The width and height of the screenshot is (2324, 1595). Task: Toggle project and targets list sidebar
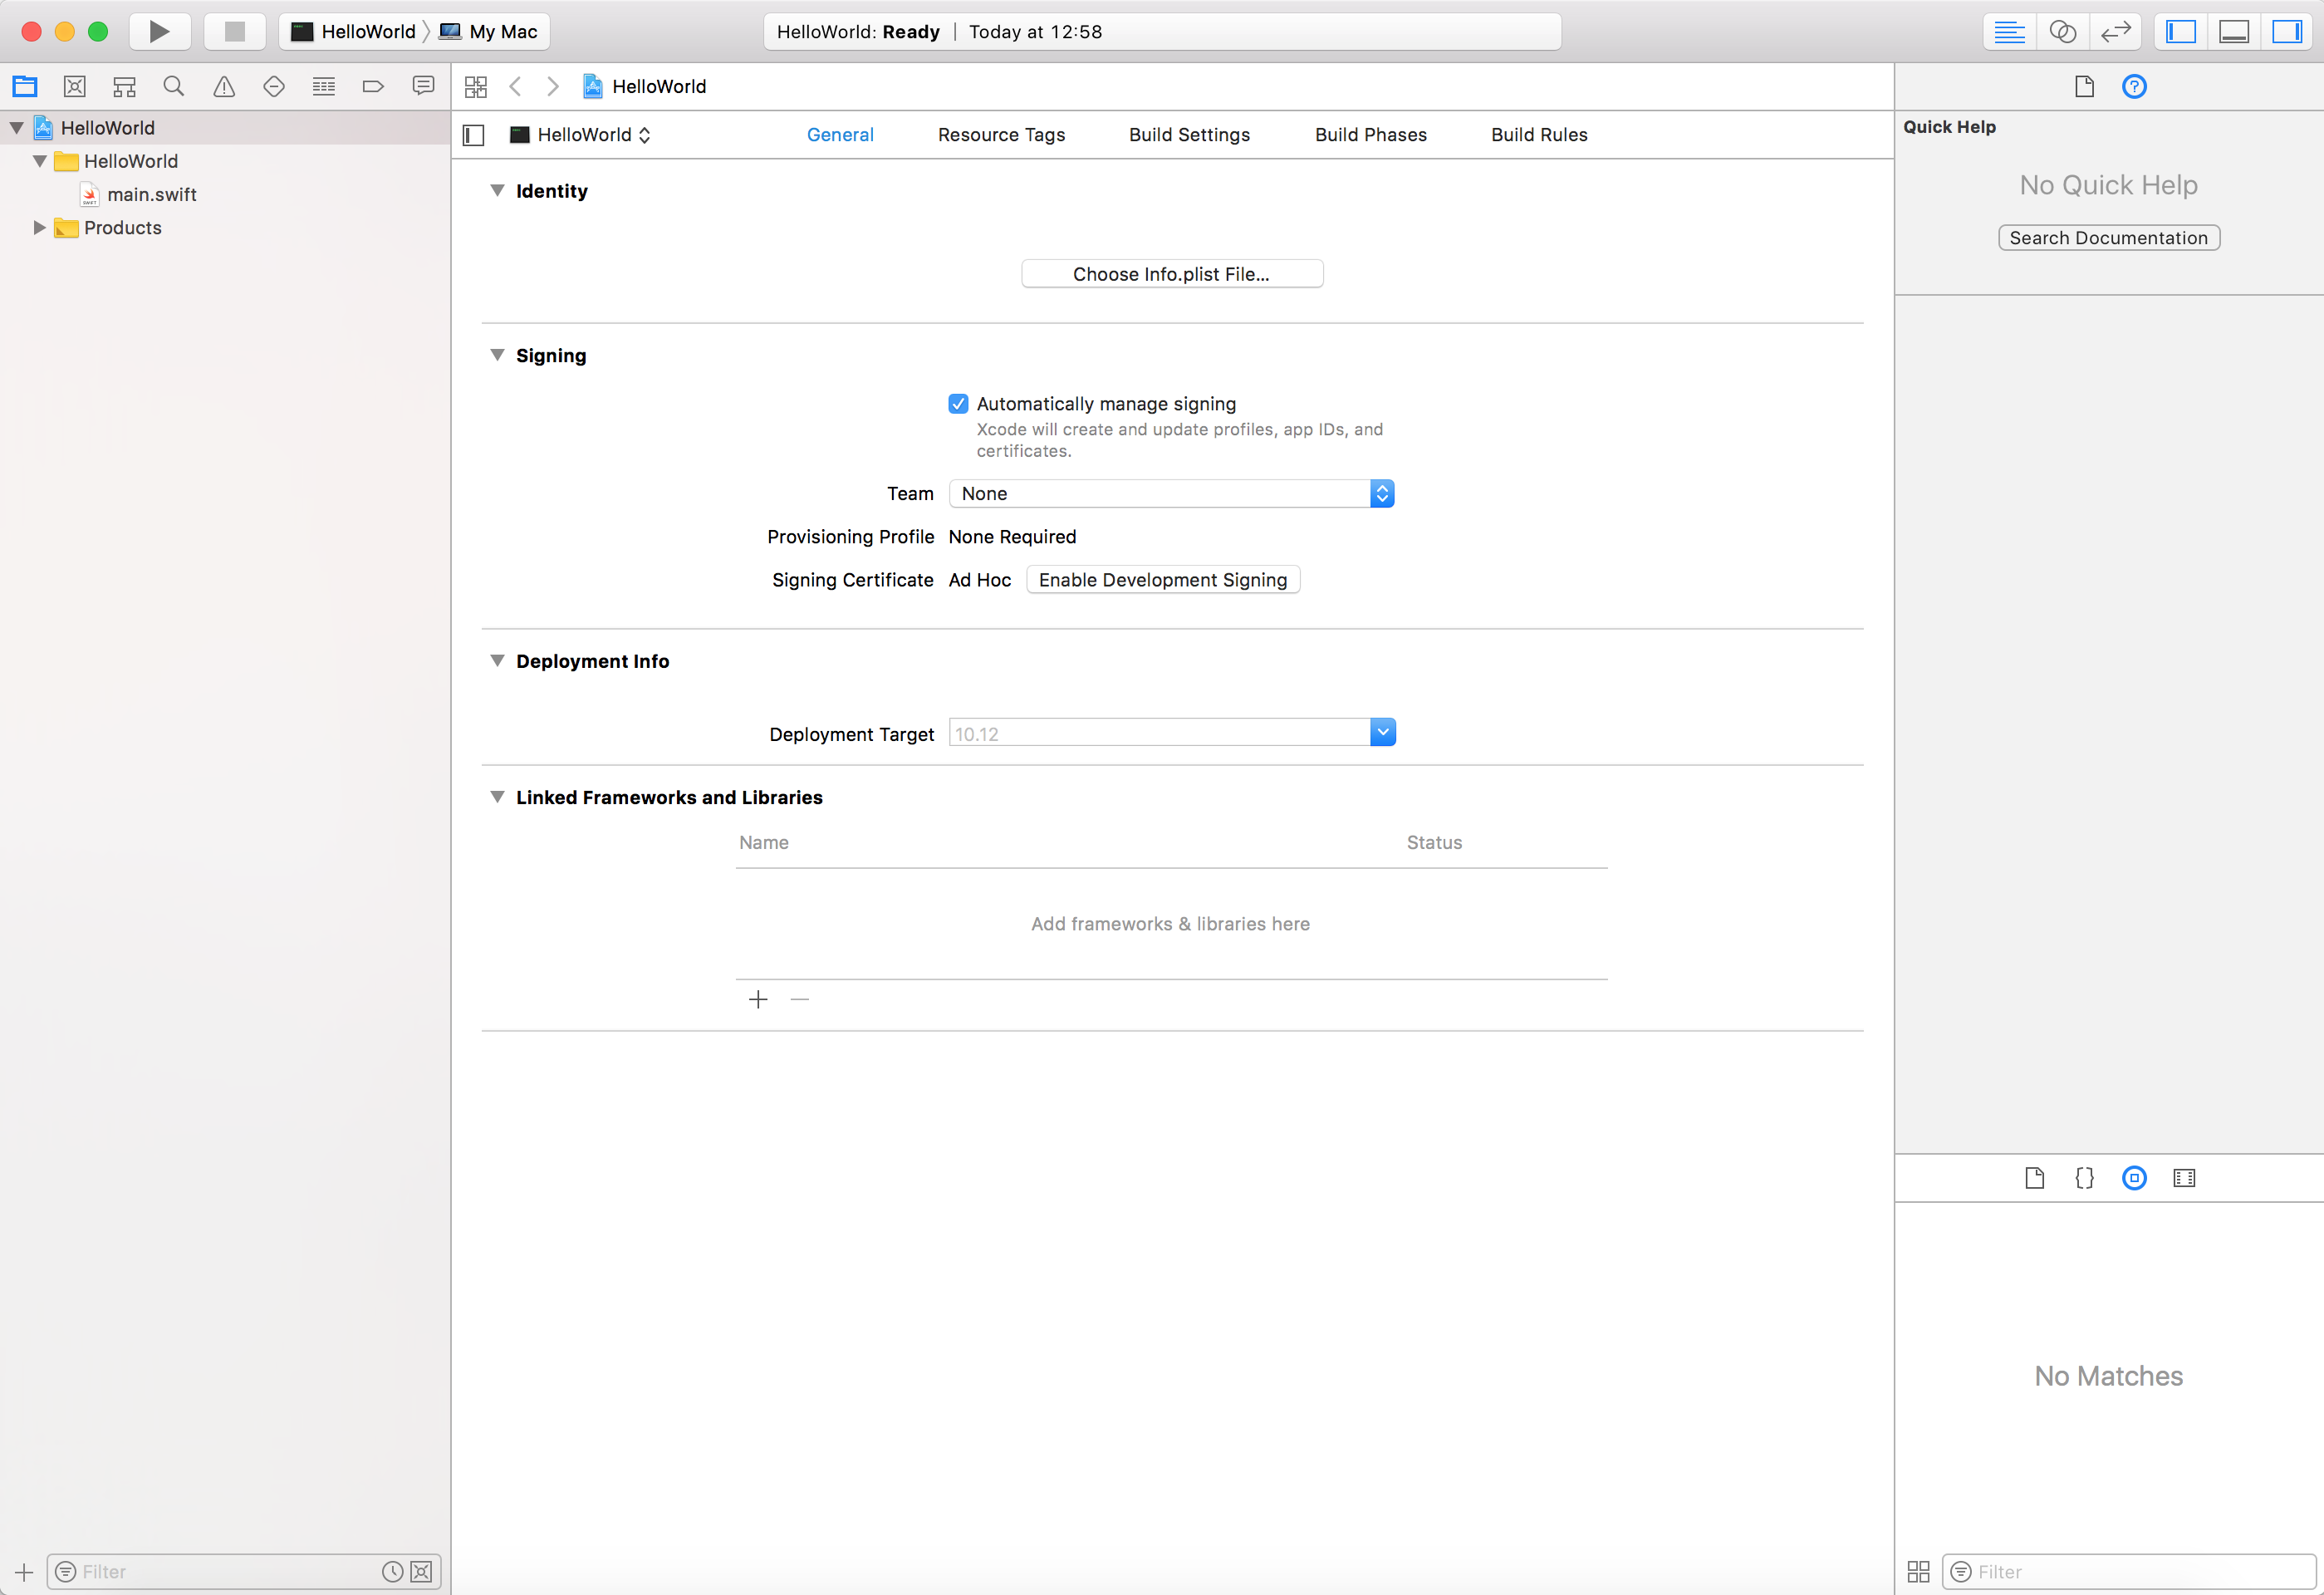[474, 135]
